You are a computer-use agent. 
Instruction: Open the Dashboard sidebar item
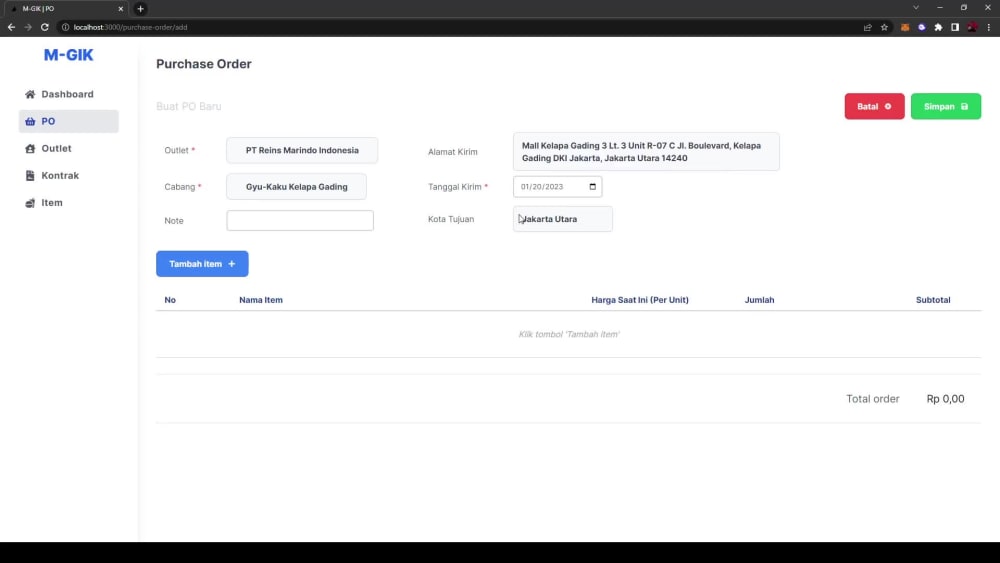pos(68,94)
